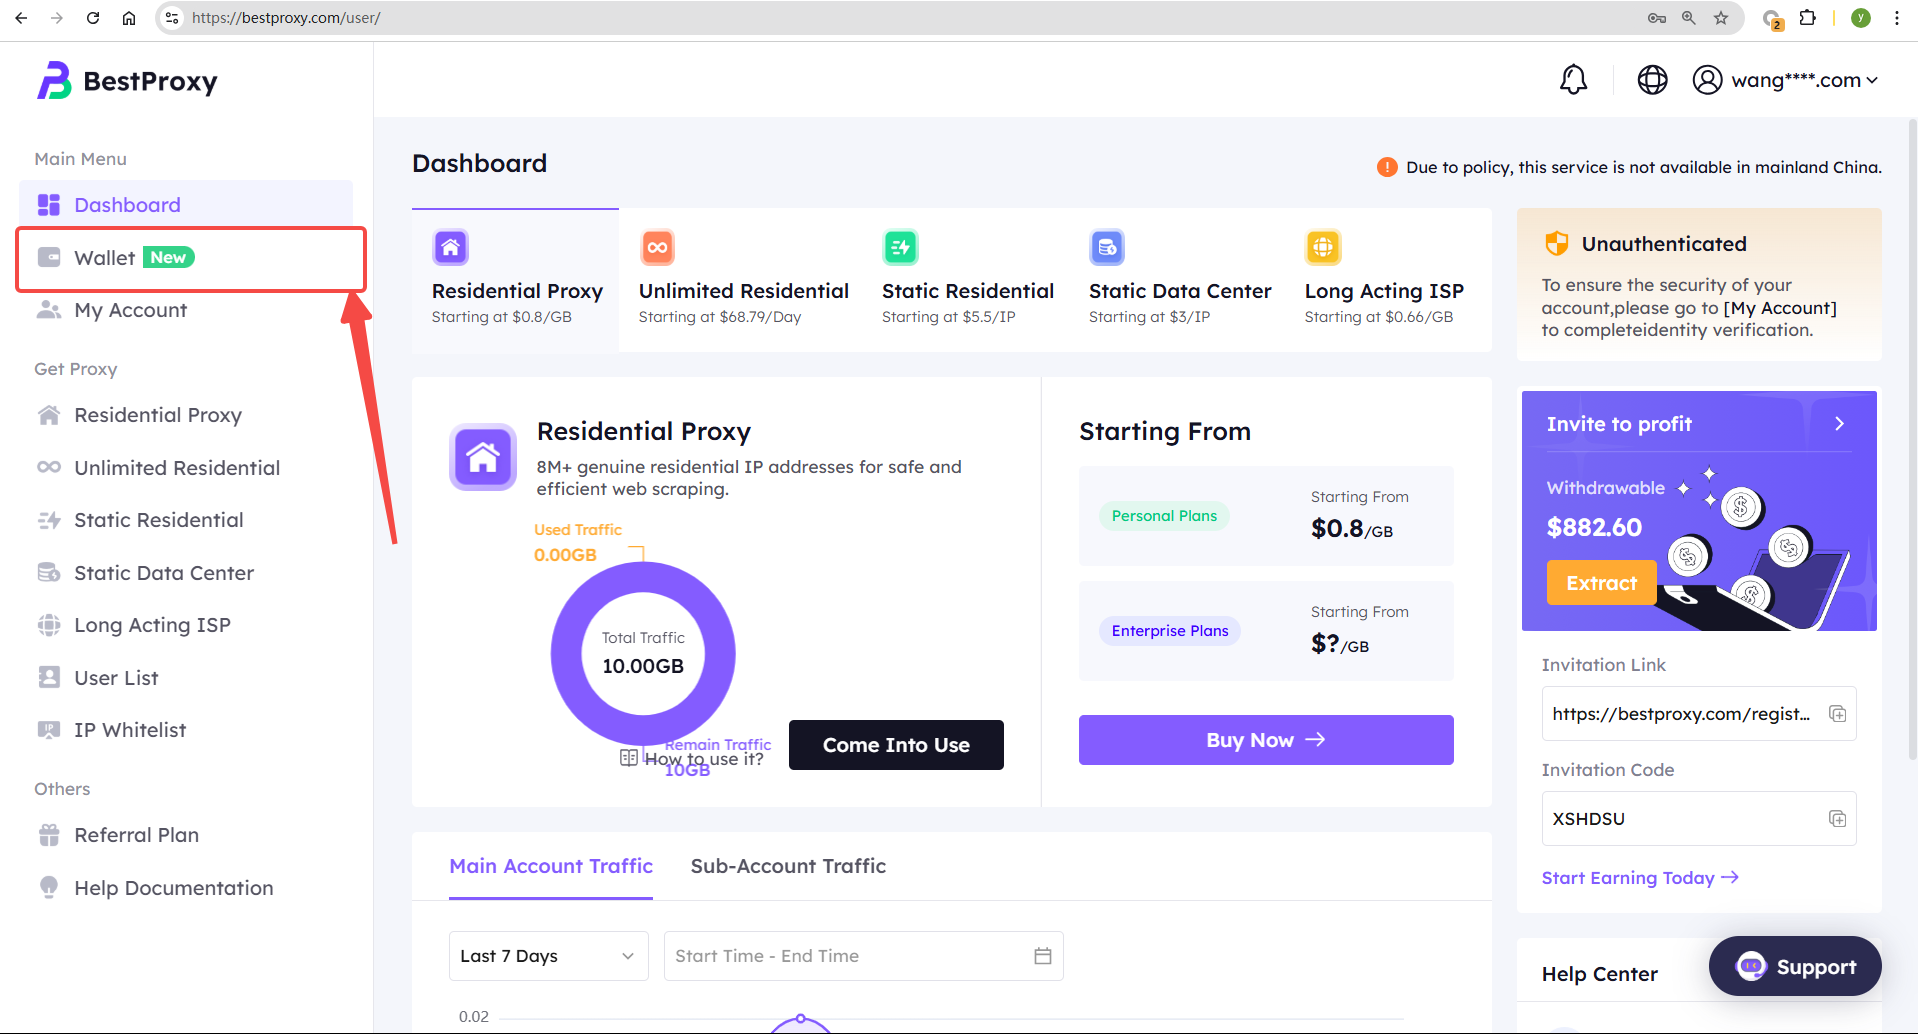Click the IP Whitelist sidebar icon
The image size is (1918, 1034).
click(x=49, y=730)
